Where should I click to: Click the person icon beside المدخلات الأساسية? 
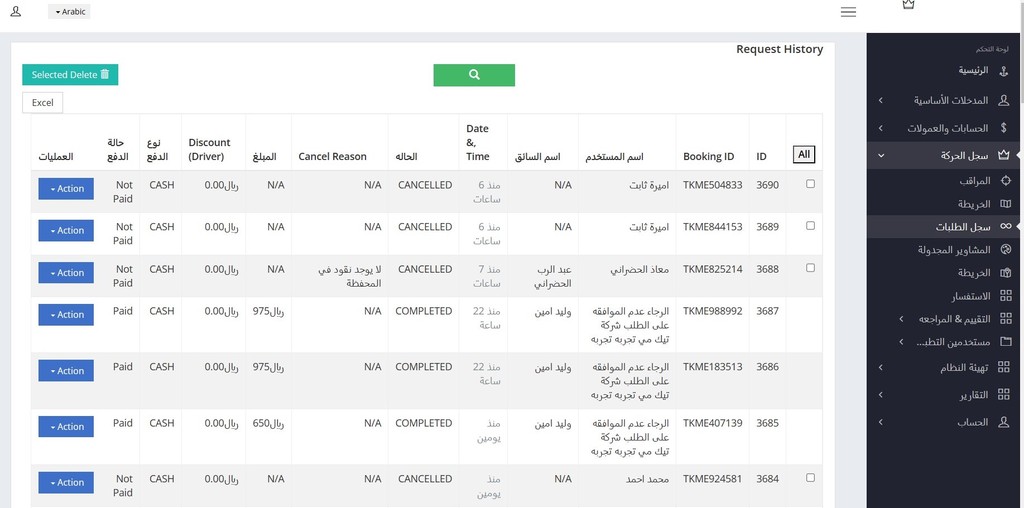[1004, 100]
